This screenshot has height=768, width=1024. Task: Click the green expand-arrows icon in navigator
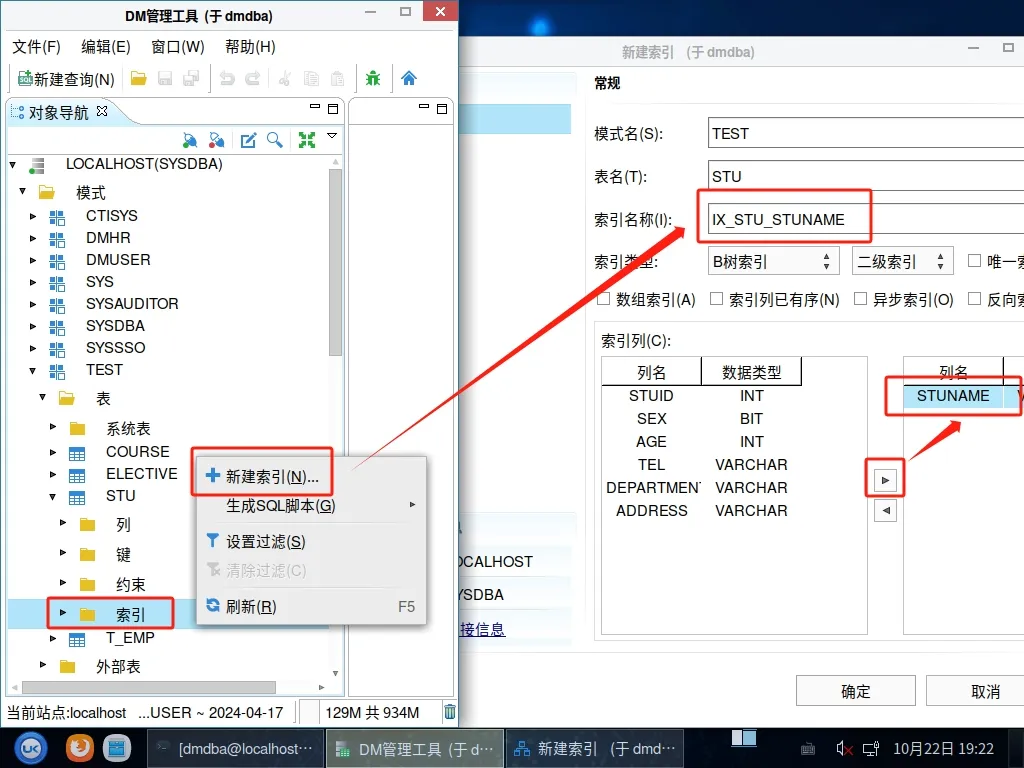pos(307,140)
